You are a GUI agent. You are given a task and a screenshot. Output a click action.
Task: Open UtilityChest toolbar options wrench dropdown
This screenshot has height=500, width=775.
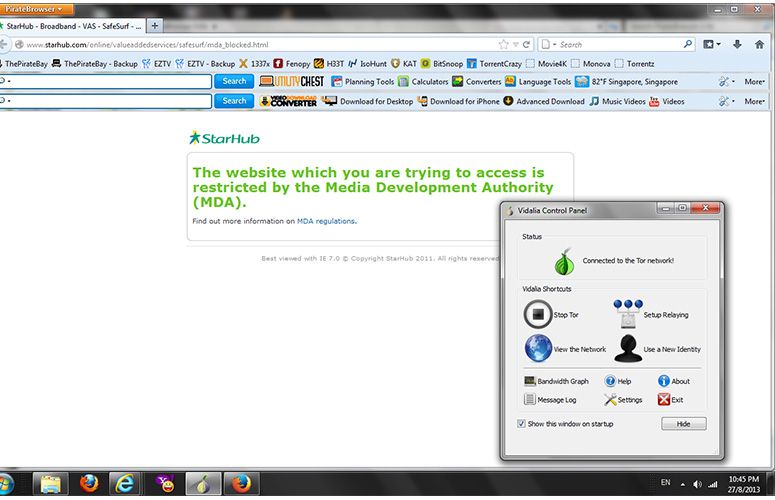tap(727, 82)
